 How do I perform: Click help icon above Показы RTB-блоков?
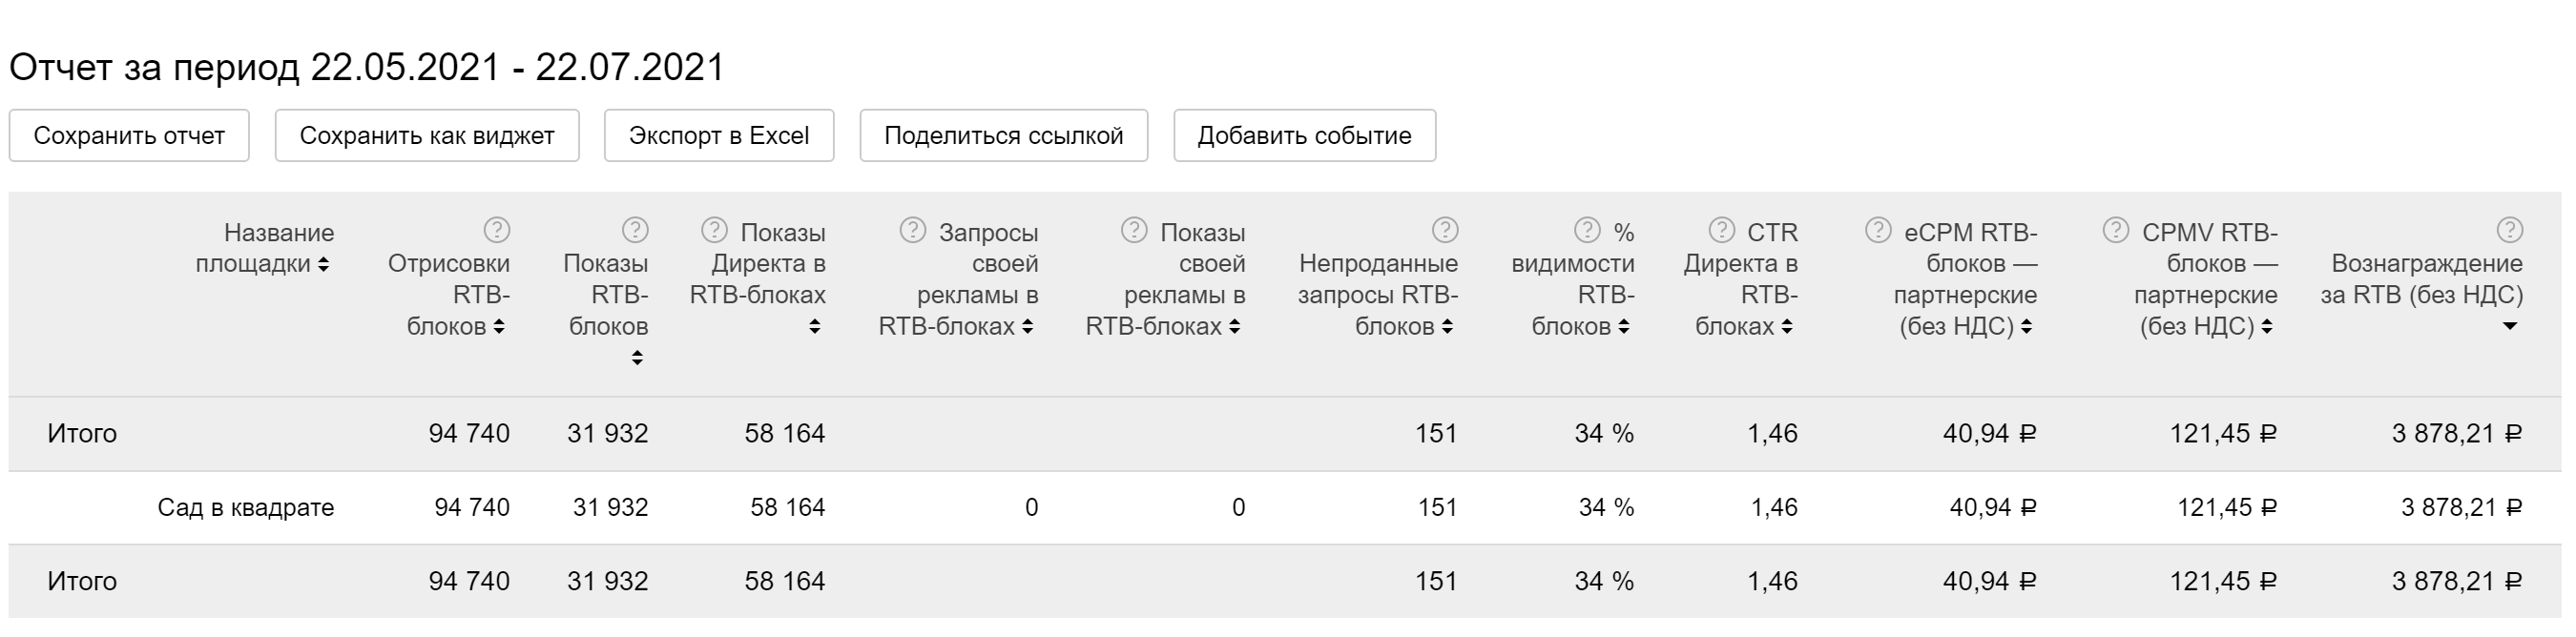[x=635, y=231]
